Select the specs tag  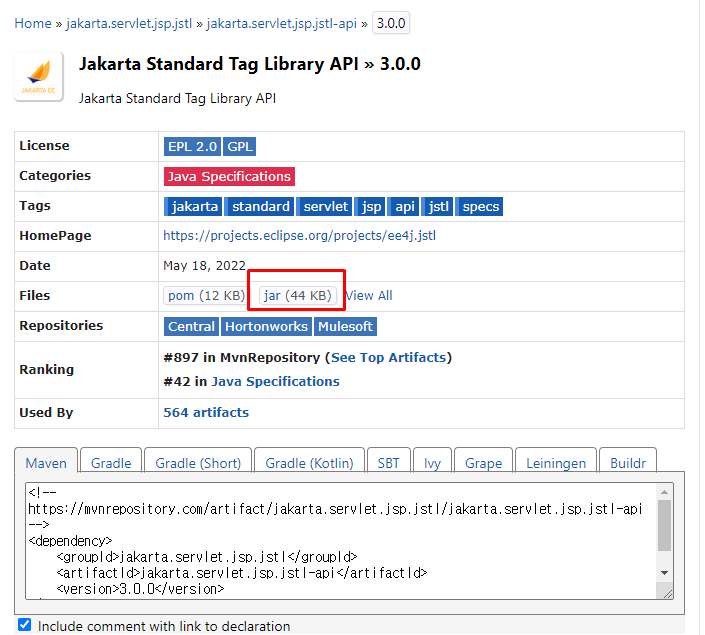coord(479,206)
